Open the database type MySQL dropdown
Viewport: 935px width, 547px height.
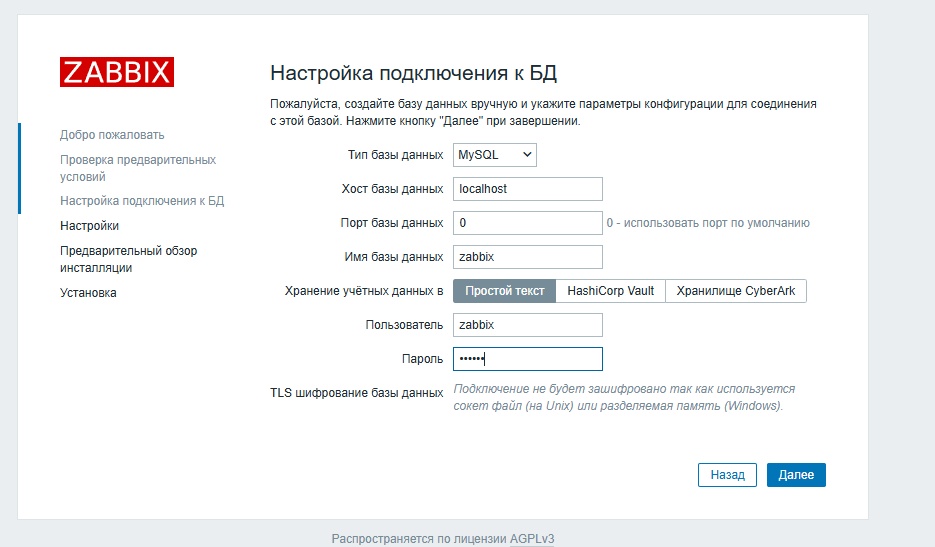(494, 155)
